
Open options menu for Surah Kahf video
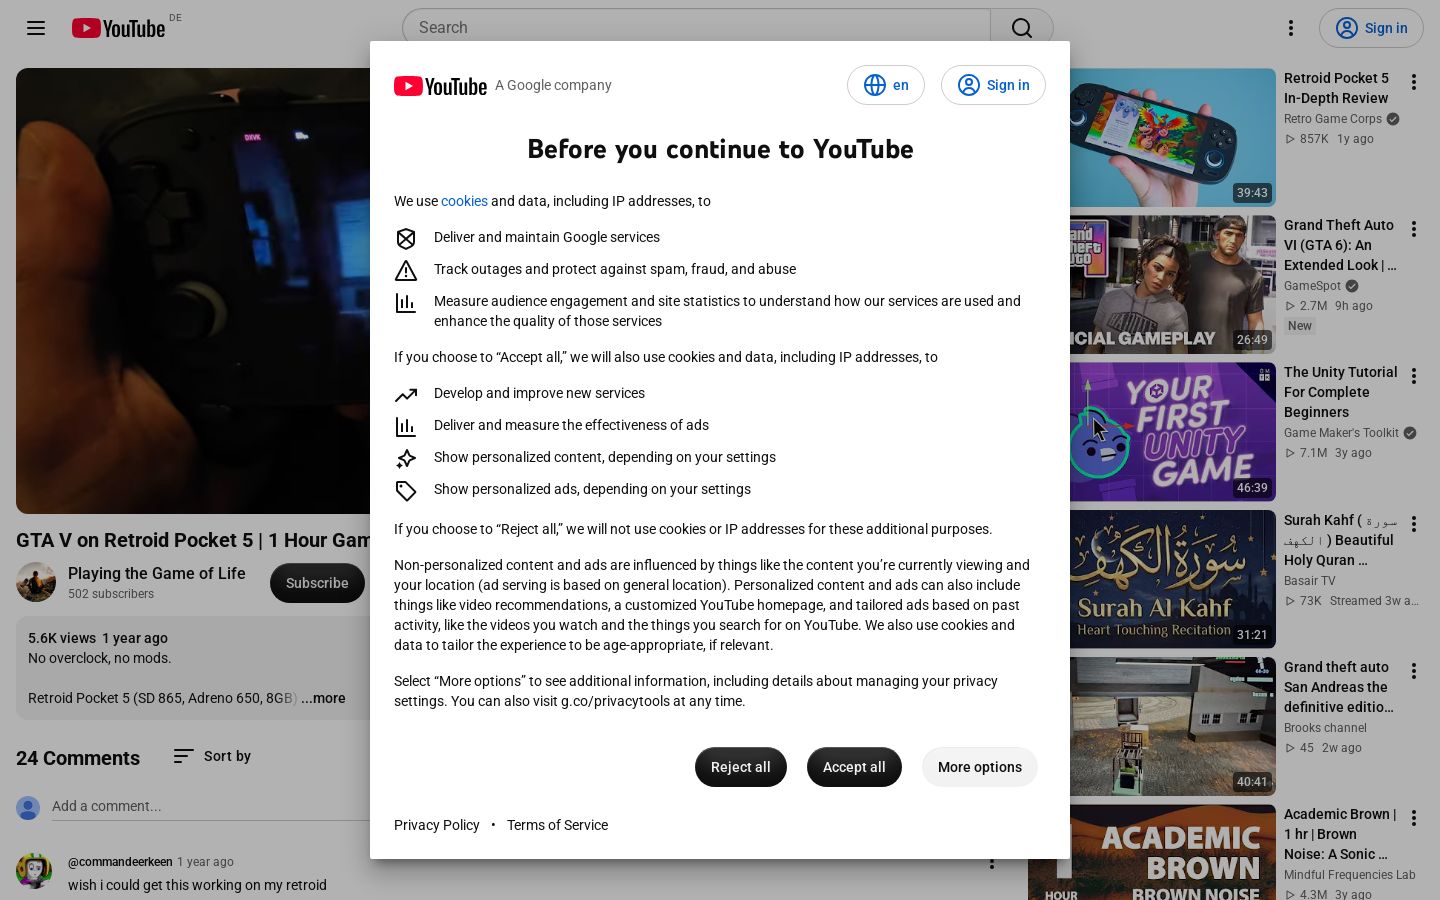[1414, 524]
